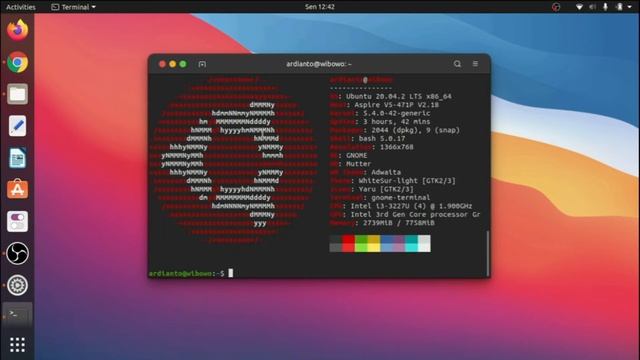The width and height of the screenshot is (640, 360).
Task: Click the Wi-Fi icon in the top bar
Action: point(579,7)
